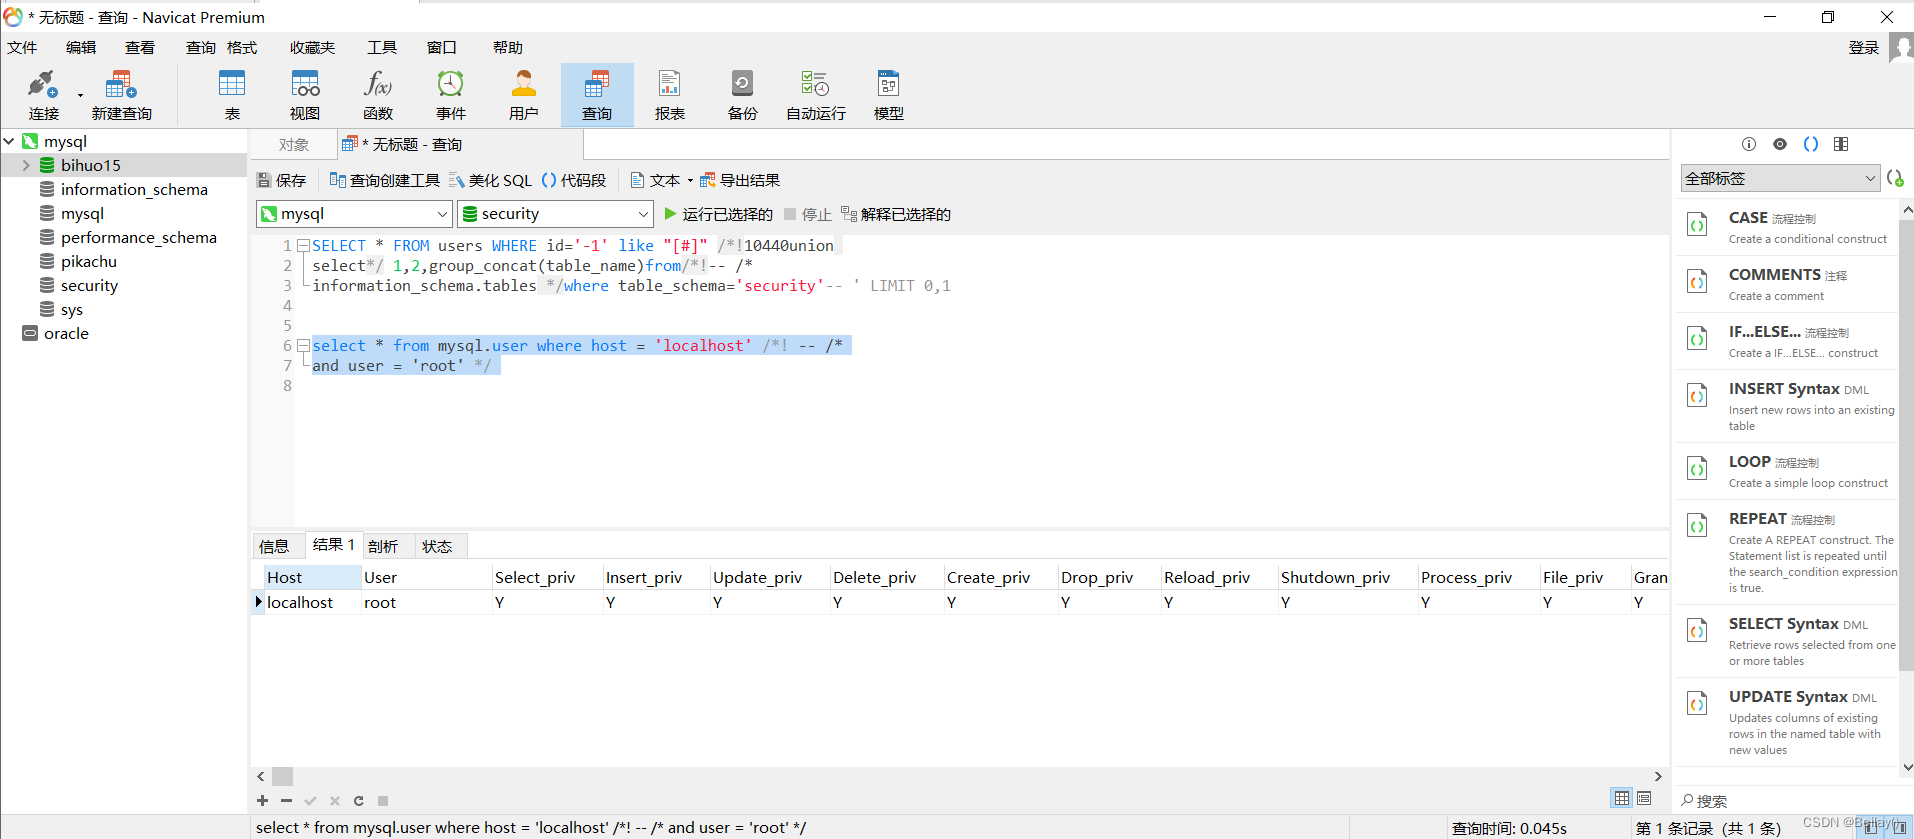Screen dimensions: 1914x839
Task: Open the 查看 menu
Action: coord(140,47)
